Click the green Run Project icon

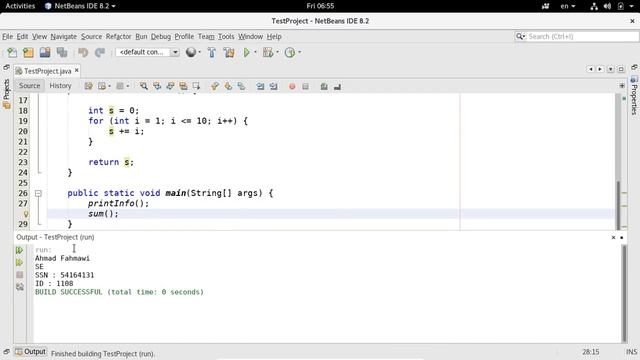click(x=247, y=52)
